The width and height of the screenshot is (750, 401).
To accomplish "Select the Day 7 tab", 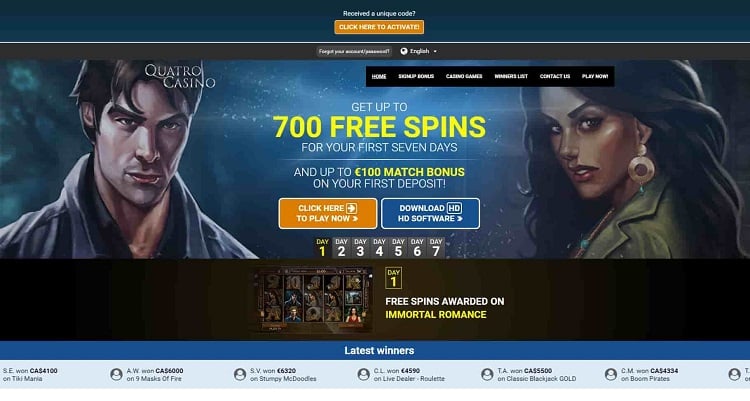I will pos(436,248).
